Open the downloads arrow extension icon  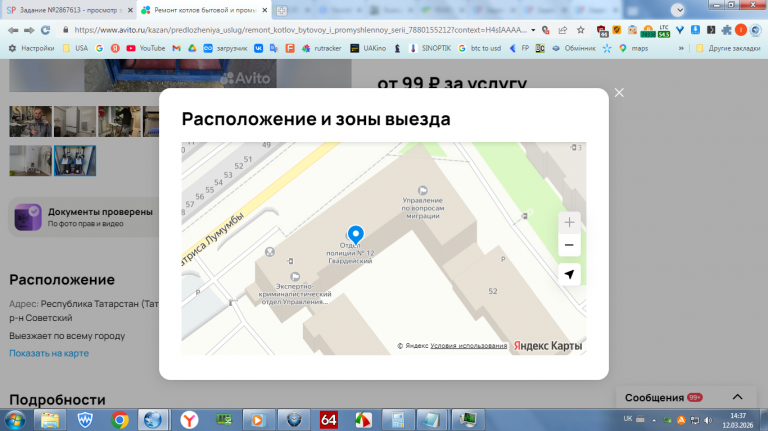pyautogui.click(x=695, y=30)
